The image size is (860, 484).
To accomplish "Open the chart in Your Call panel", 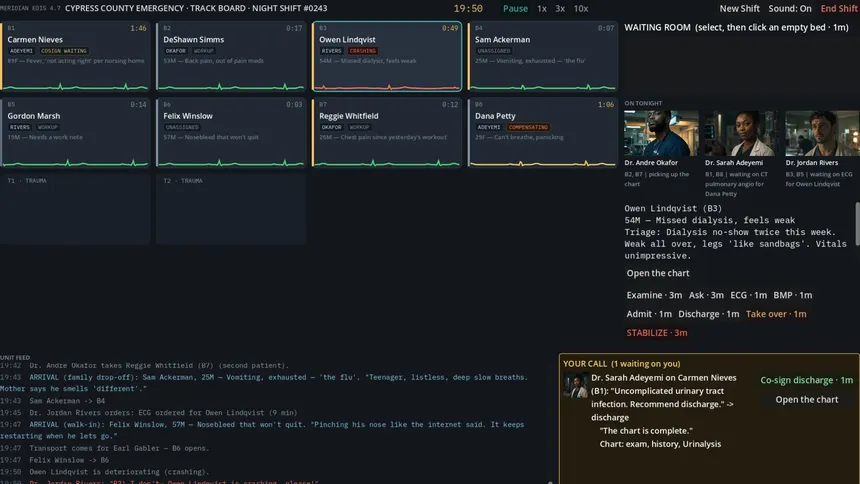I will [806, 399].
